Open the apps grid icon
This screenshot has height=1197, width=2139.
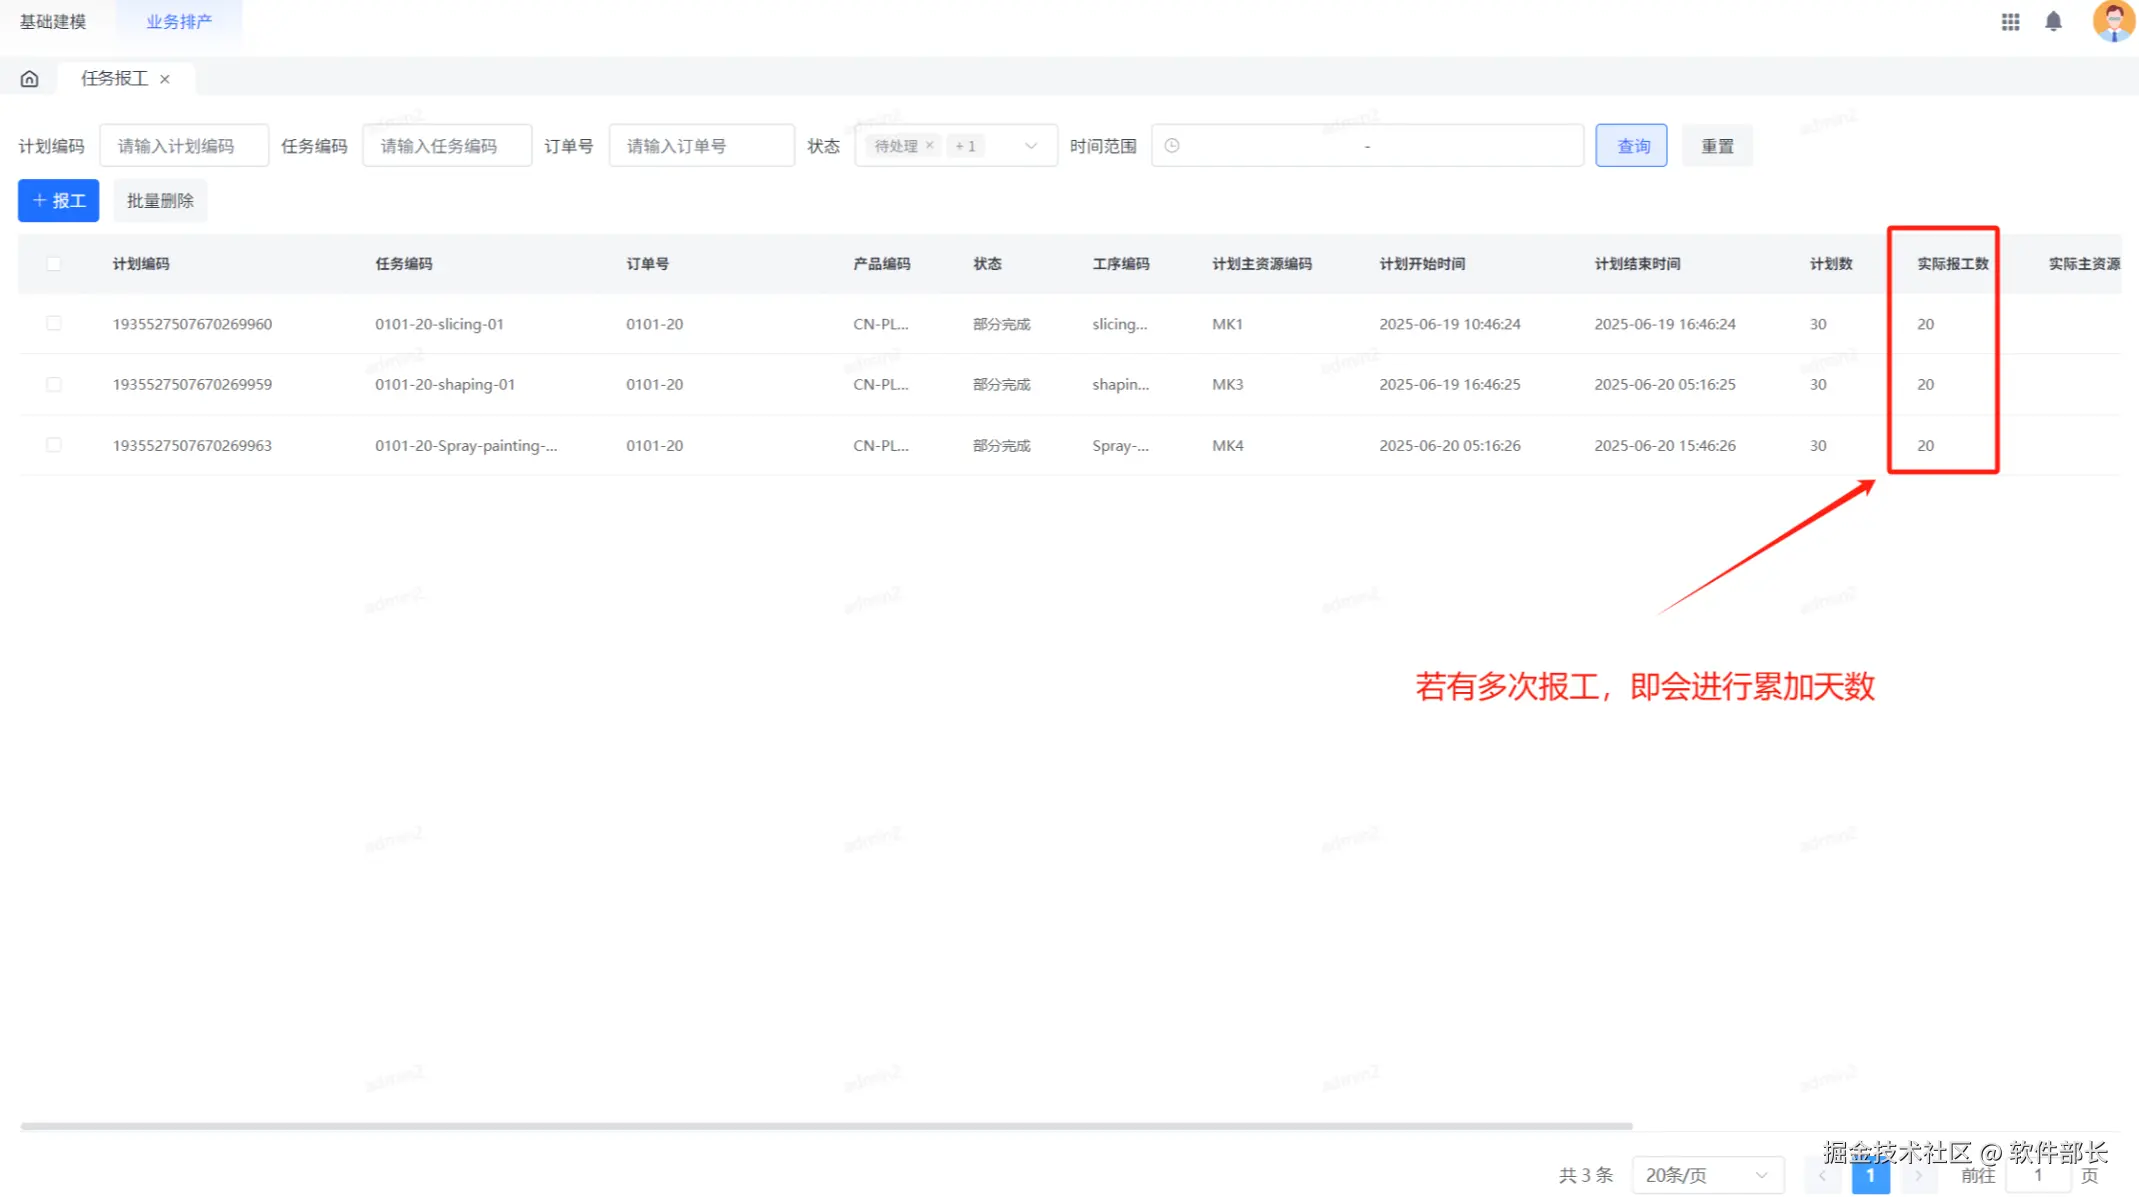[2010, 21]
